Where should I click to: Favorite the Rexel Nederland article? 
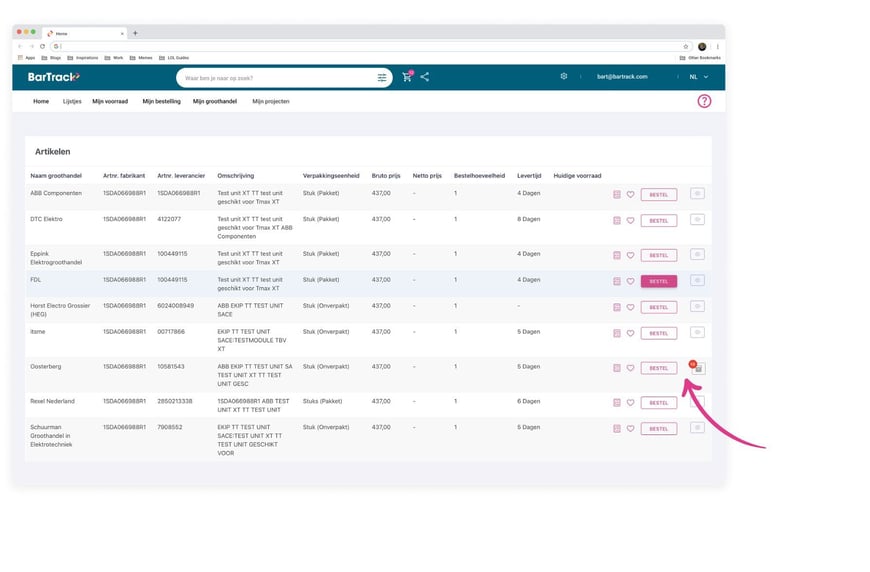point(631,403)
